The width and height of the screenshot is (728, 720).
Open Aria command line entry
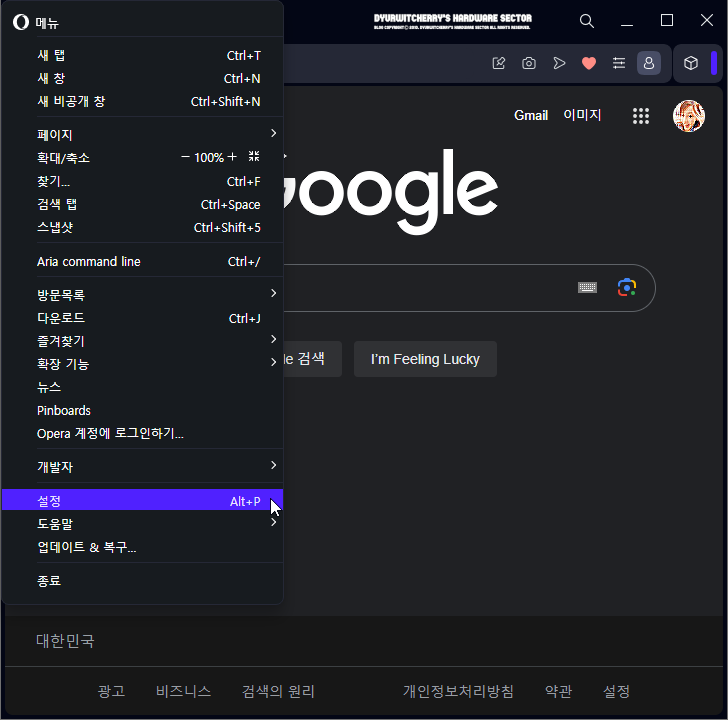(x=143, y=261)
